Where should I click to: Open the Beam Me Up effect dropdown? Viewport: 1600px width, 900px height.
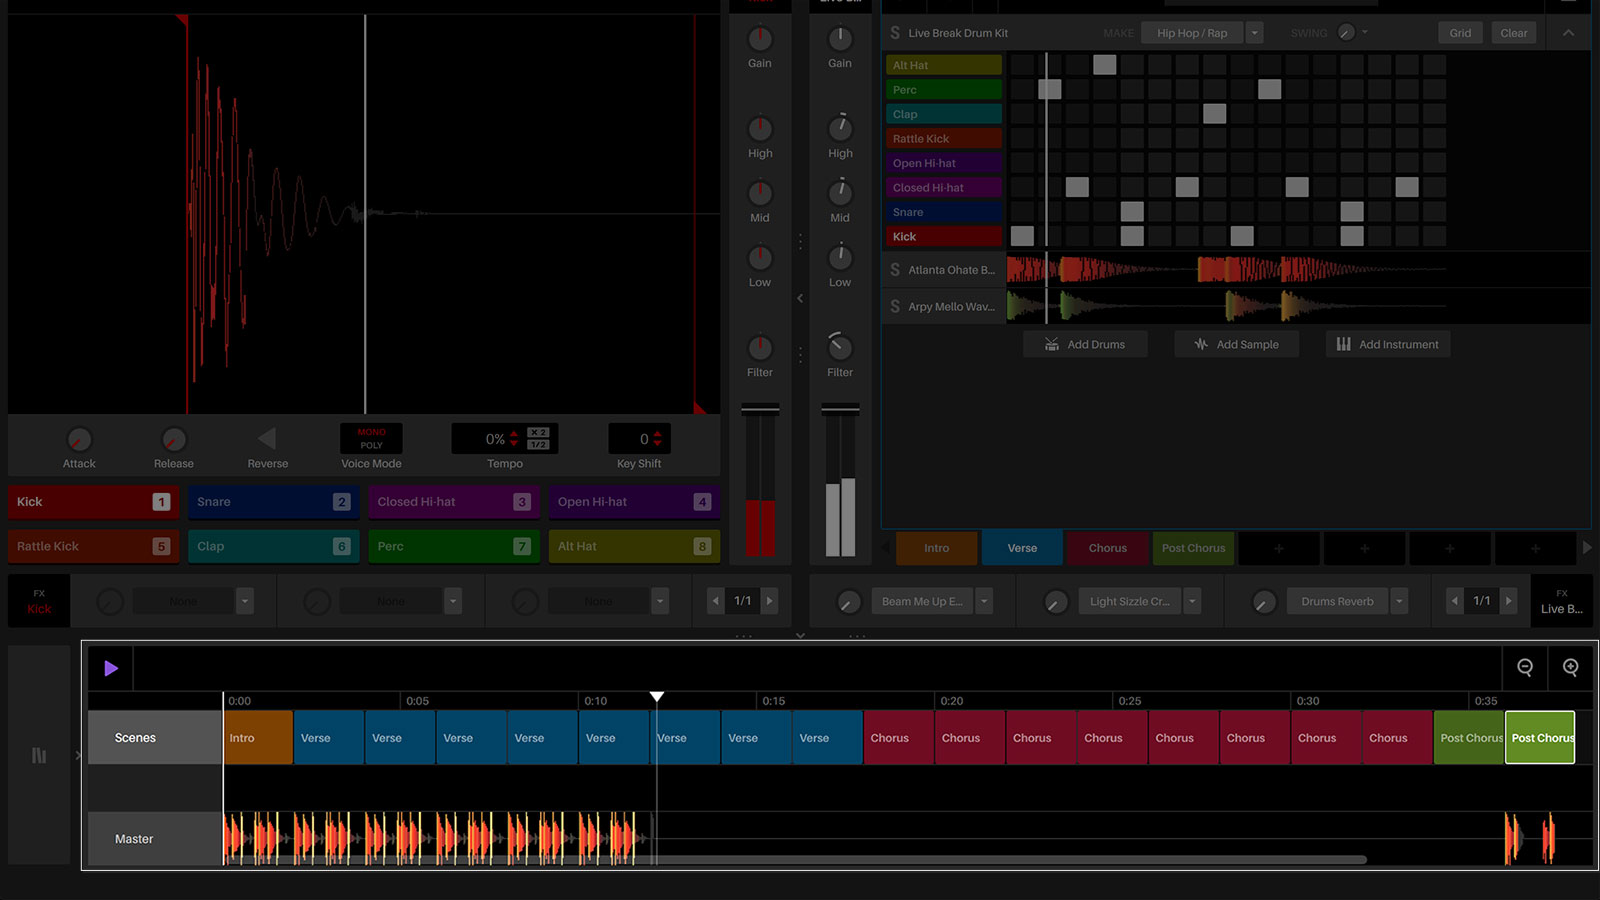point(984,601)
